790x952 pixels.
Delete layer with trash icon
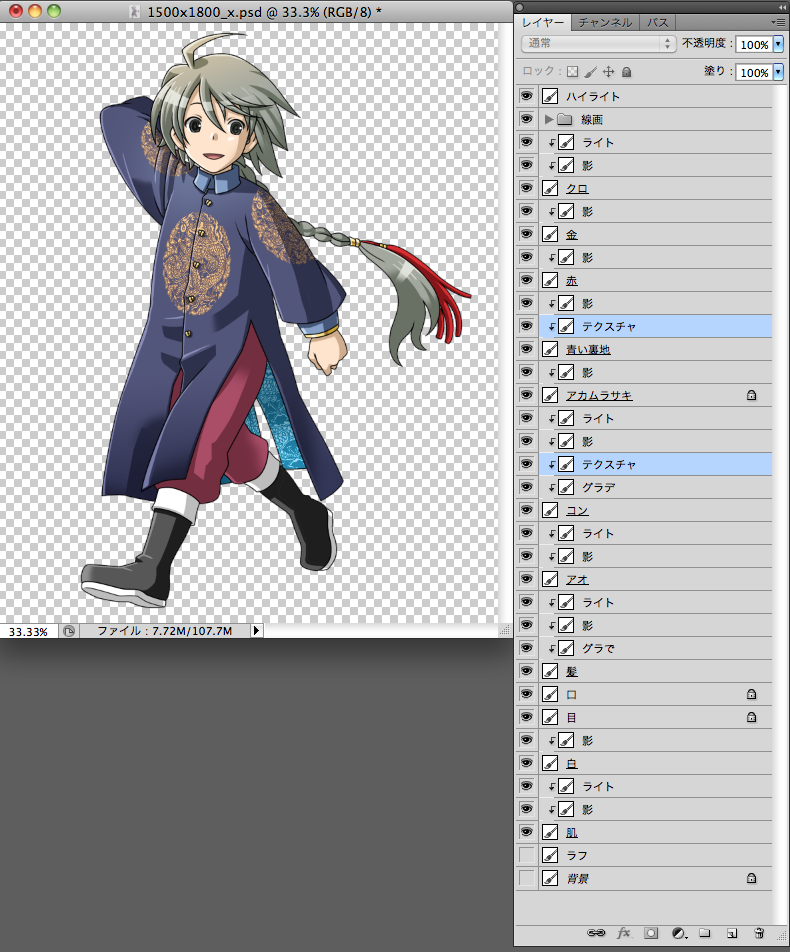tap(758, 933)
